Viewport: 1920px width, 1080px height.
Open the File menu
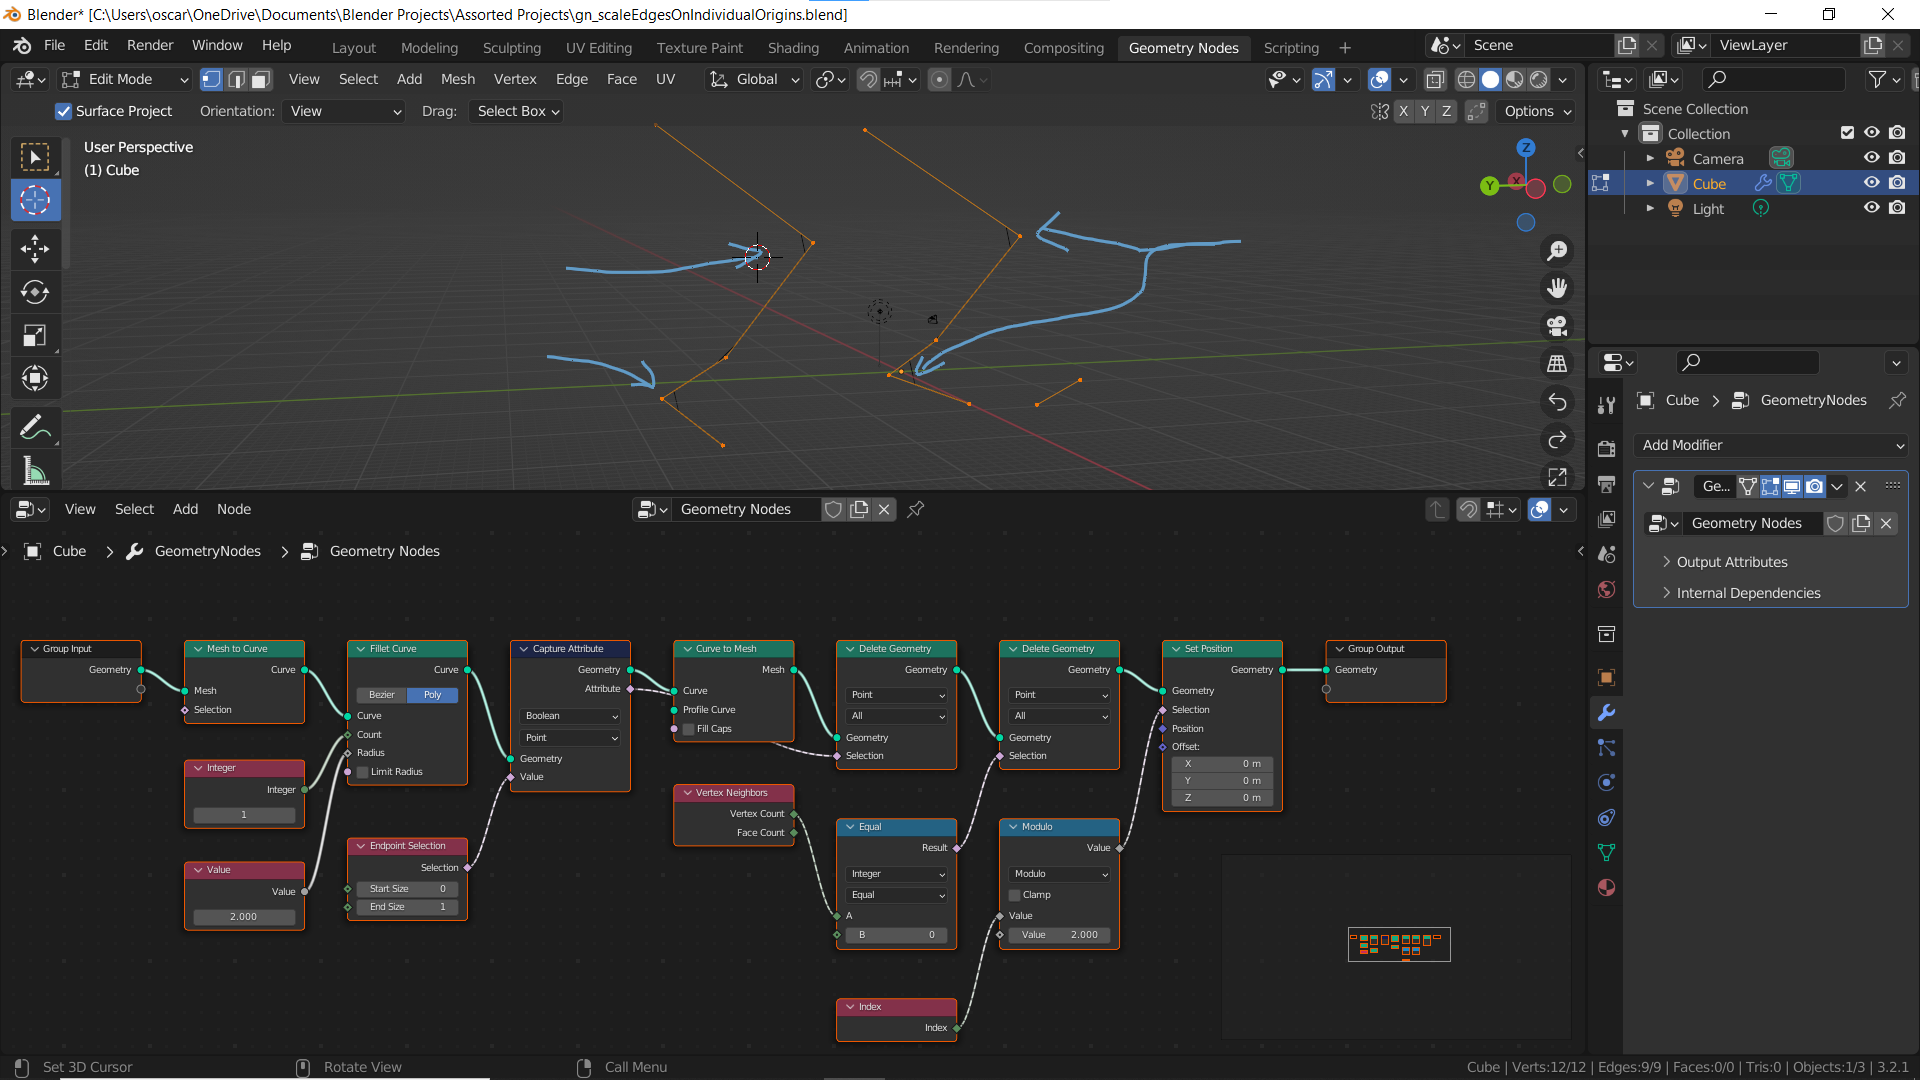(x=54, y=46)
